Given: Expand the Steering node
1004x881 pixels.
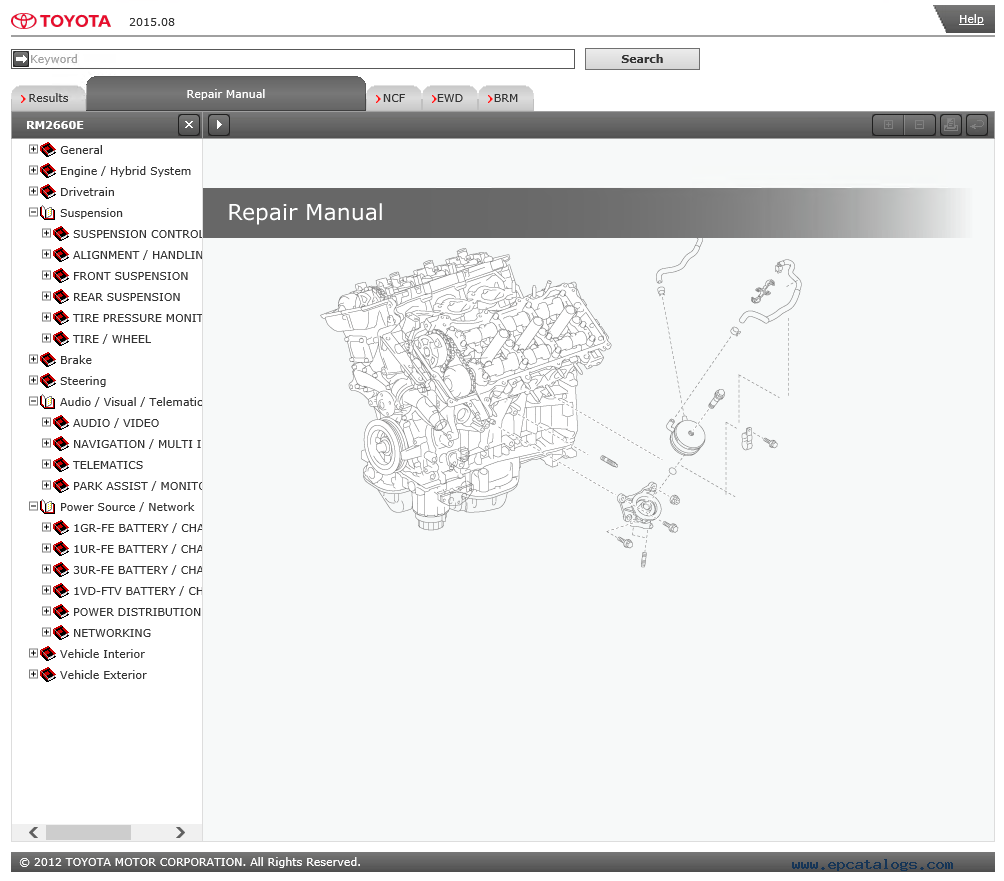Looking at the screenshot, I should coord(33,380).
